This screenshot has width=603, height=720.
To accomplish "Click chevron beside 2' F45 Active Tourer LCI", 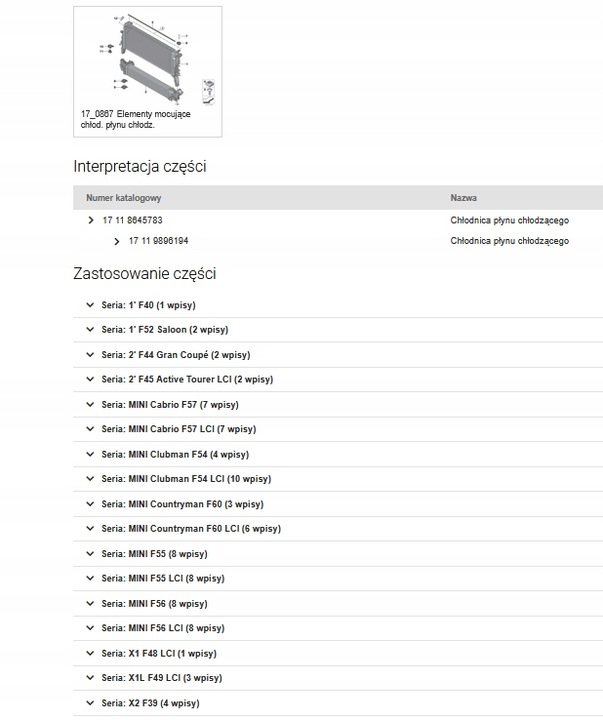I will 89,380.
